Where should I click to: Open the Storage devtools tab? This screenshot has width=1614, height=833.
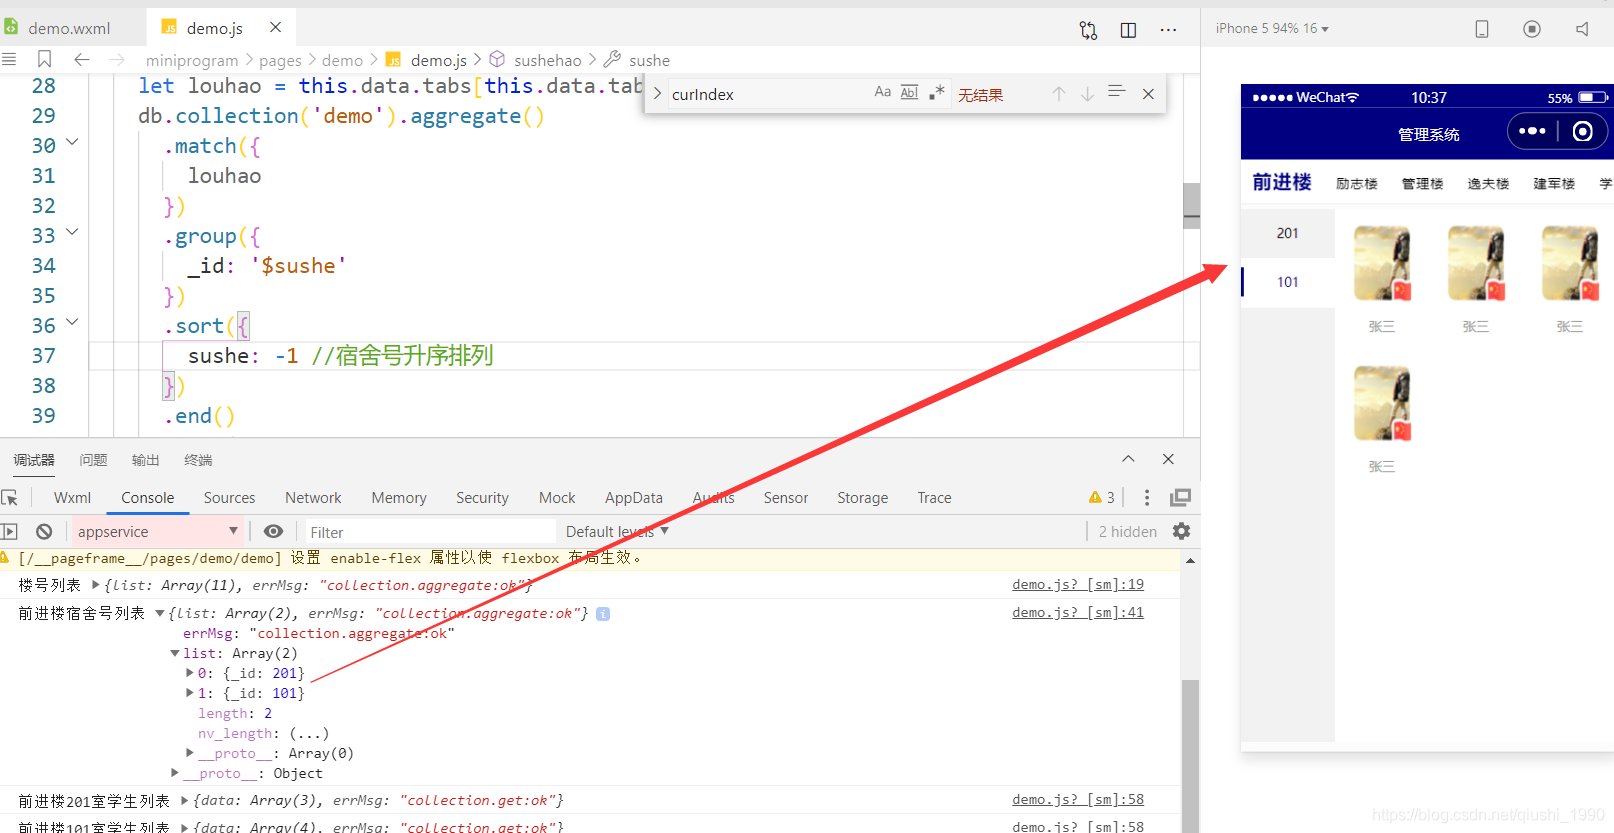pos(862,498)
